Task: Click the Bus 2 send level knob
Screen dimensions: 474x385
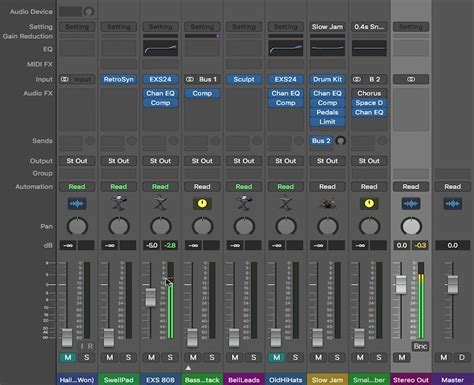Action: pos(340,141)
